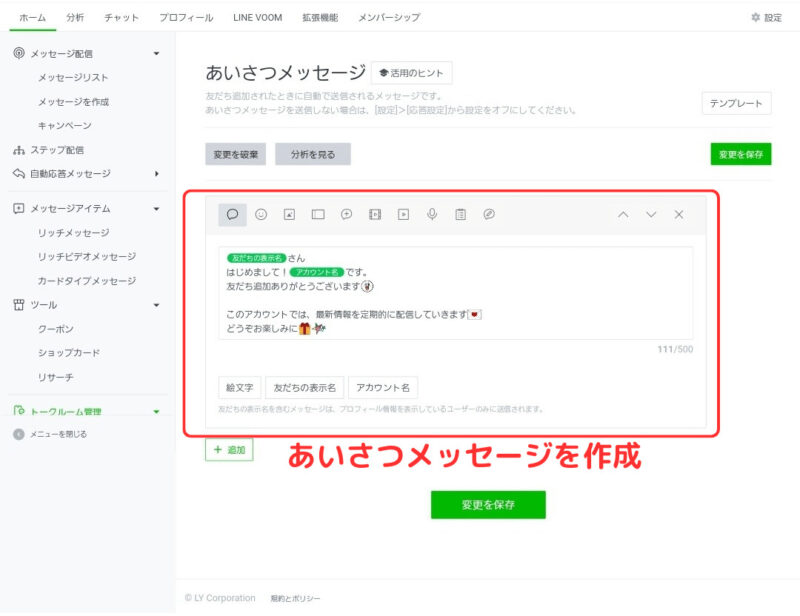This screenshot has width=800, height=616.
Task: Click the トークルーム管理 icon
Action: [x=19, y=410]
